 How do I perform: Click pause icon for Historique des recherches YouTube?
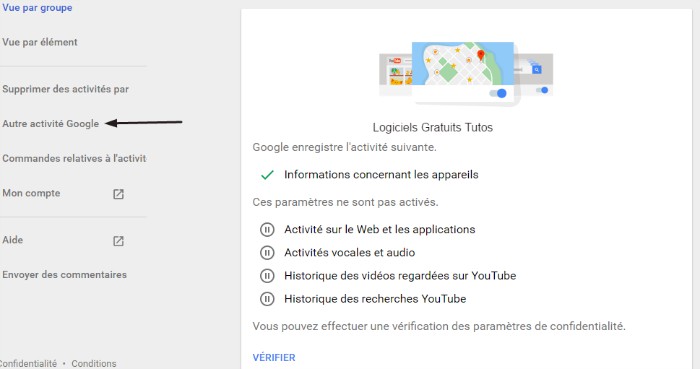tap(267, 299)
